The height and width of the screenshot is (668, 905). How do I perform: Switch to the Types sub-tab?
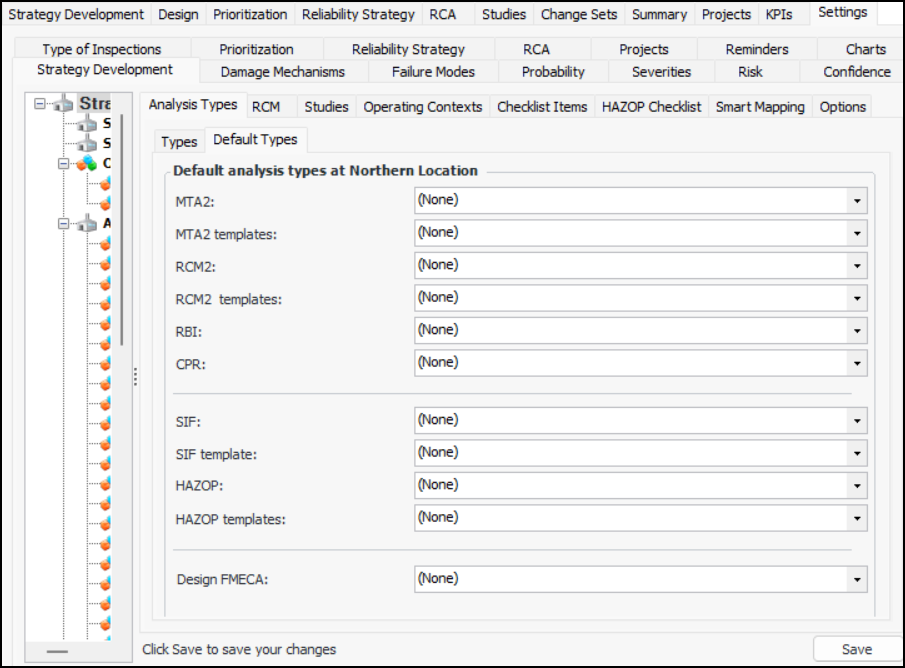179,142
